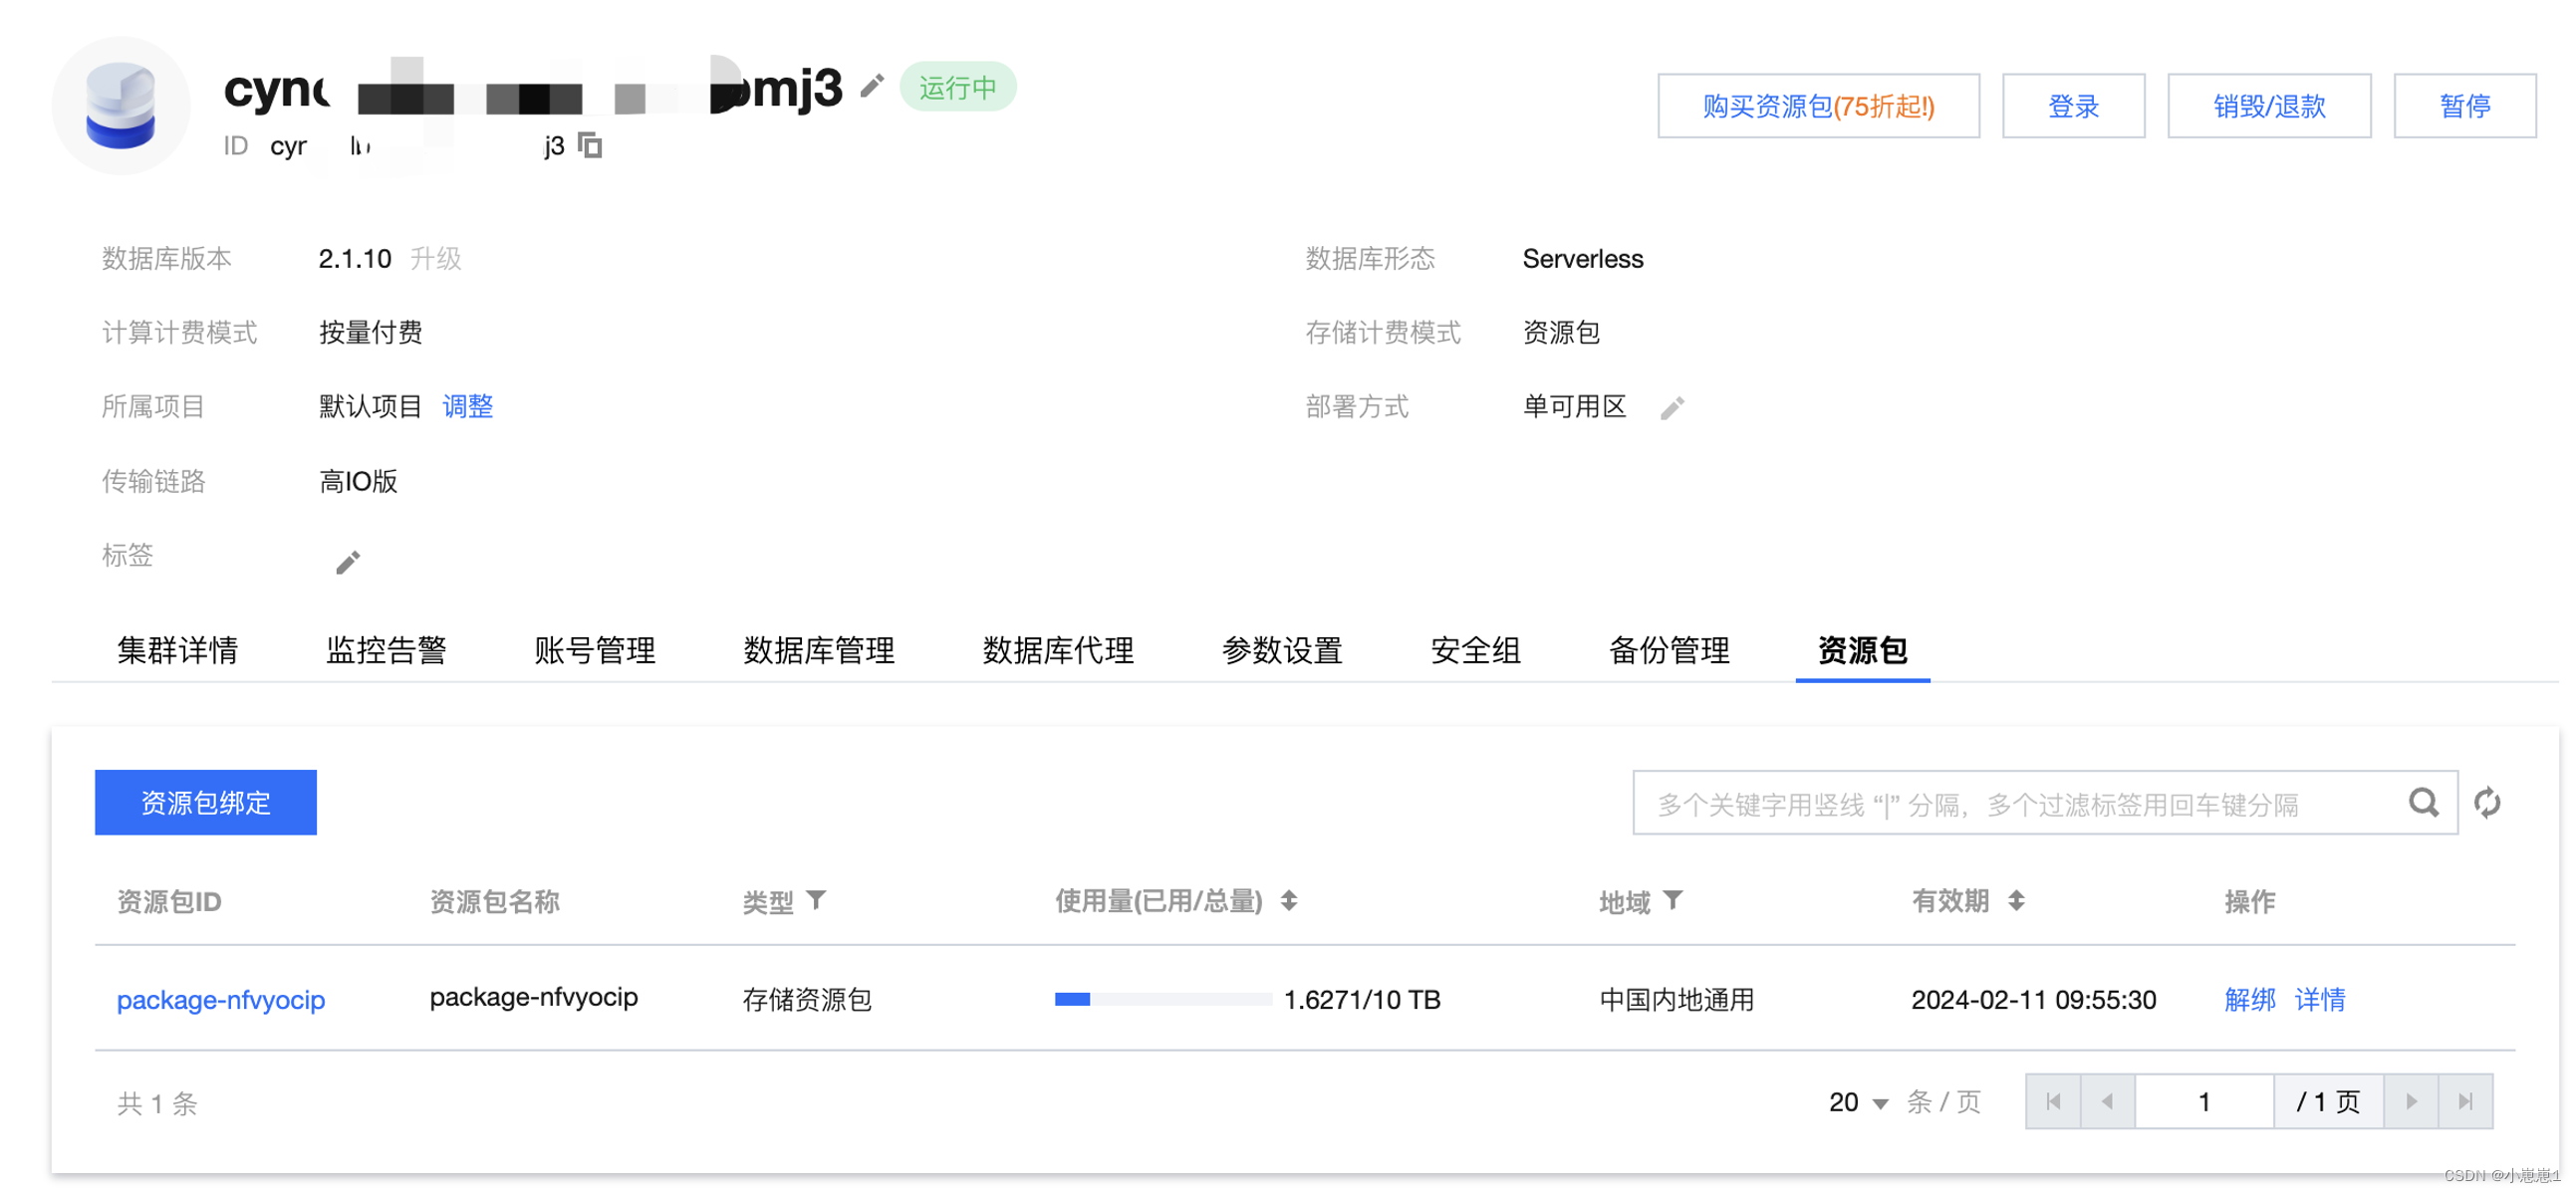Switch to 备份管理 tab
This screenshot has height=1193, width=2576.
click(1669, 650)
